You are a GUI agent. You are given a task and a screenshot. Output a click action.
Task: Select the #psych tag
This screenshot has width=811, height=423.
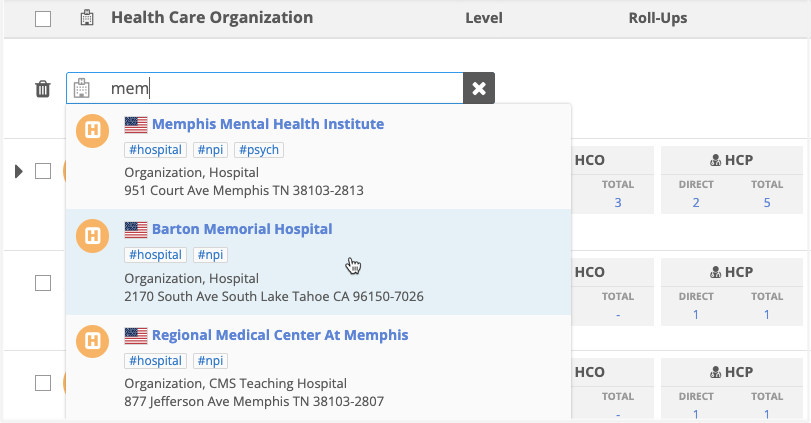click(x=259, y=150)
